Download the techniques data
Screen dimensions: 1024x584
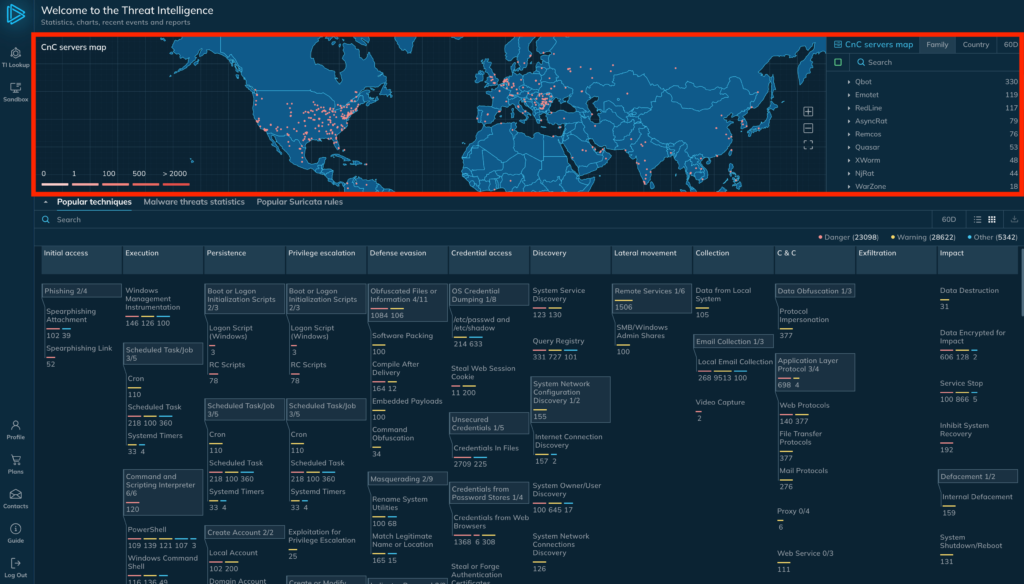pyautogui.click(x=1015, y=219)
